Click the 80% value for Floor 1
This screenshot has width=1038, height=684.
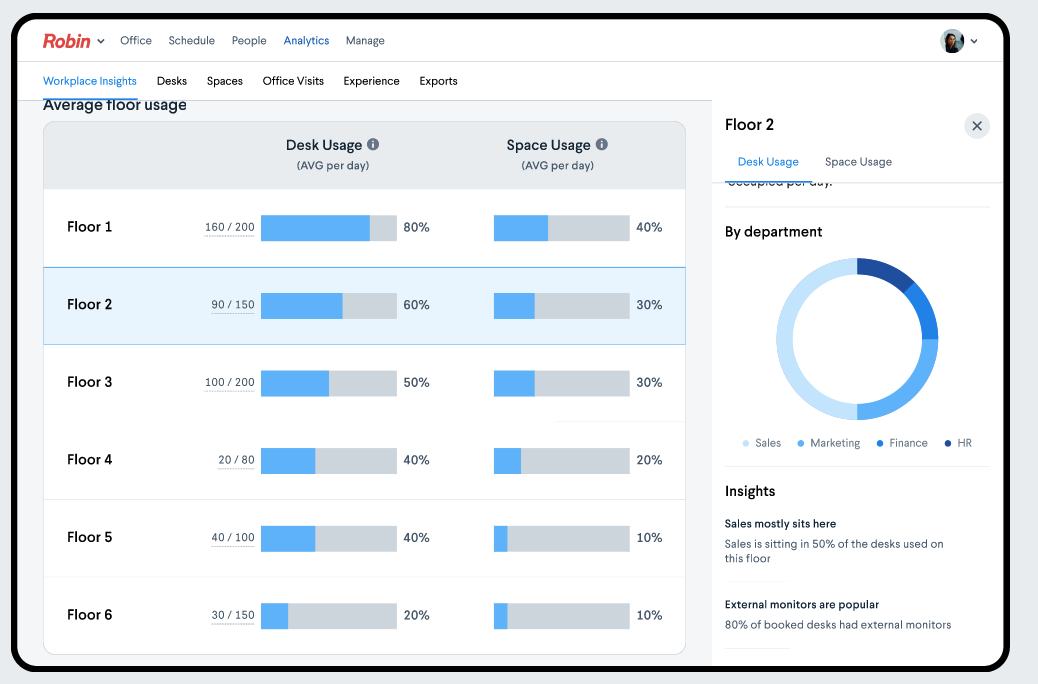pyautogui.click(x=416, y=227)
